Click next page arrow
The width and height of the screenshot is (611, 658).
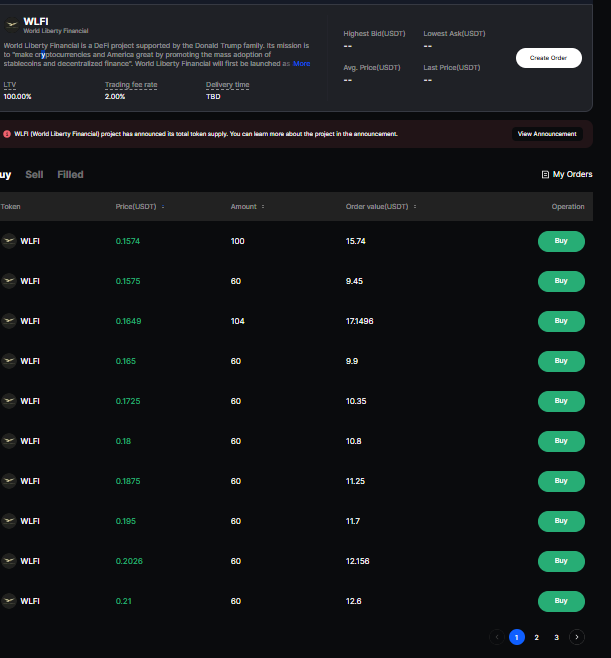coord(577,637)
